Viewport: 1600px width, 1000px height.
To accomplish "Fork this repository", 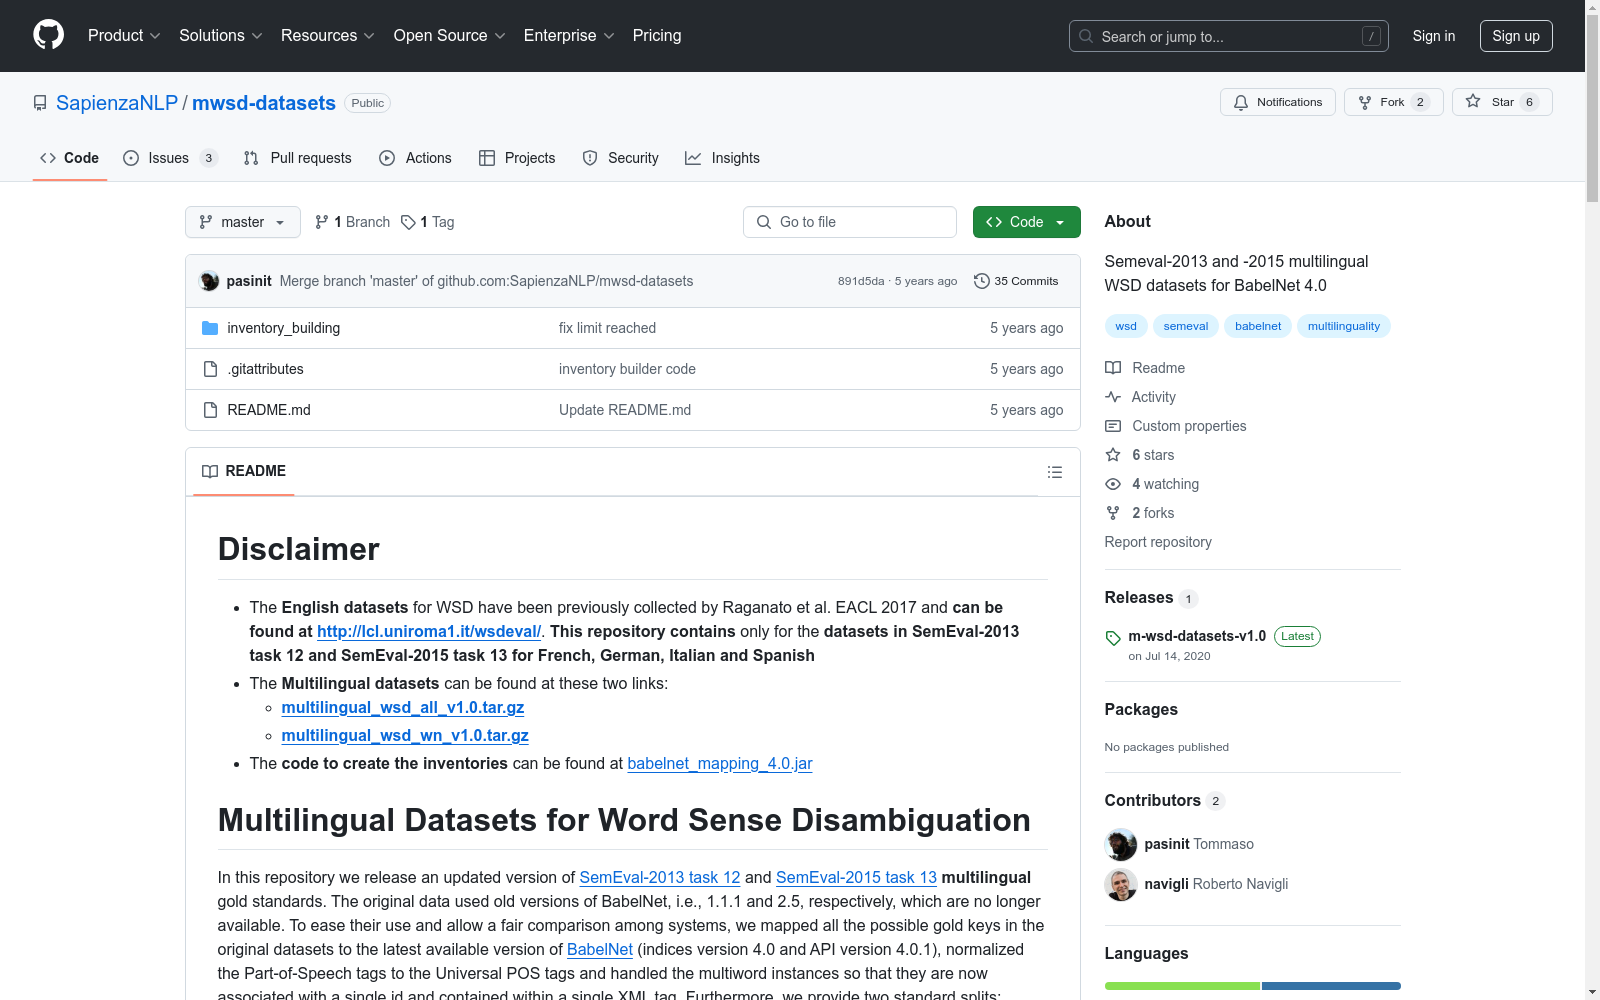I will (x=1393, y=102).
